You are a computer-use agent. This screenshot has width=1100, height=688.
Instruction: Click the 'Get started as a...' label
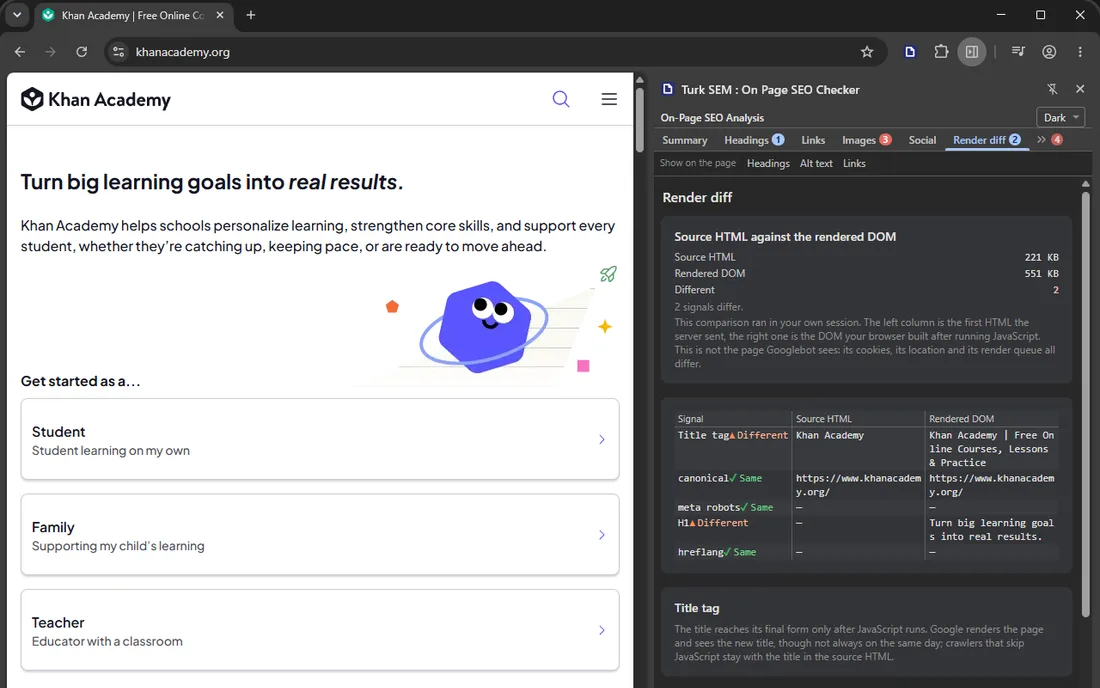click(x=81, y=381)
